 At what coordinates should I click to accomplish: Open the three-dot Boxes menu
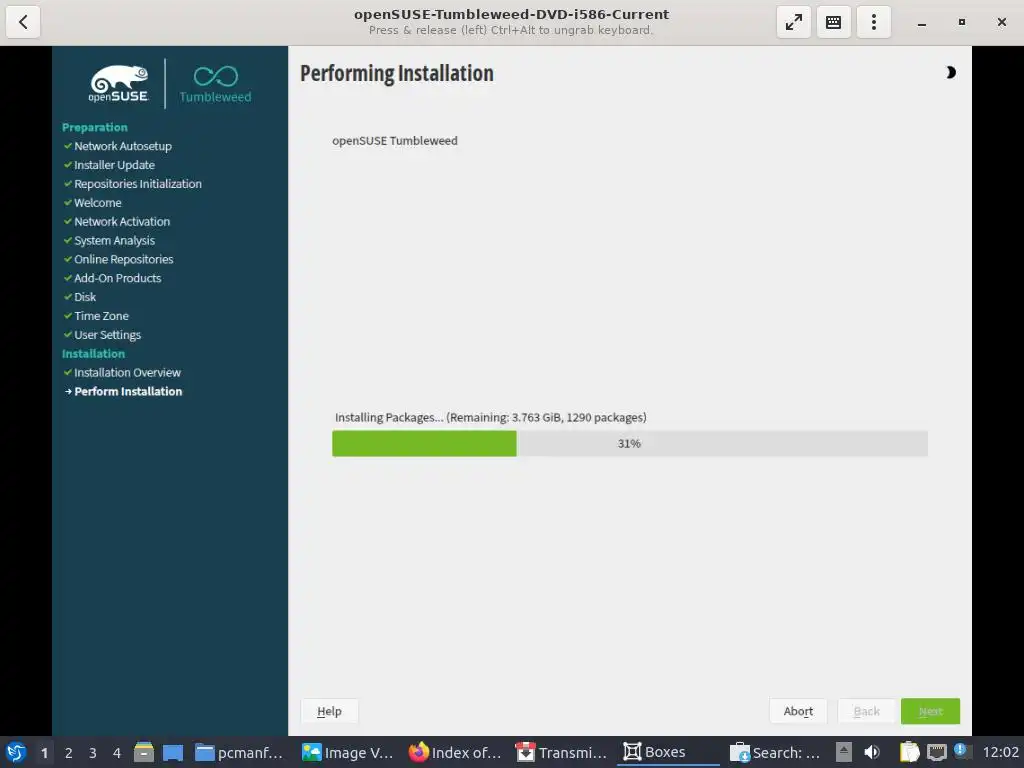pos(873,22)
